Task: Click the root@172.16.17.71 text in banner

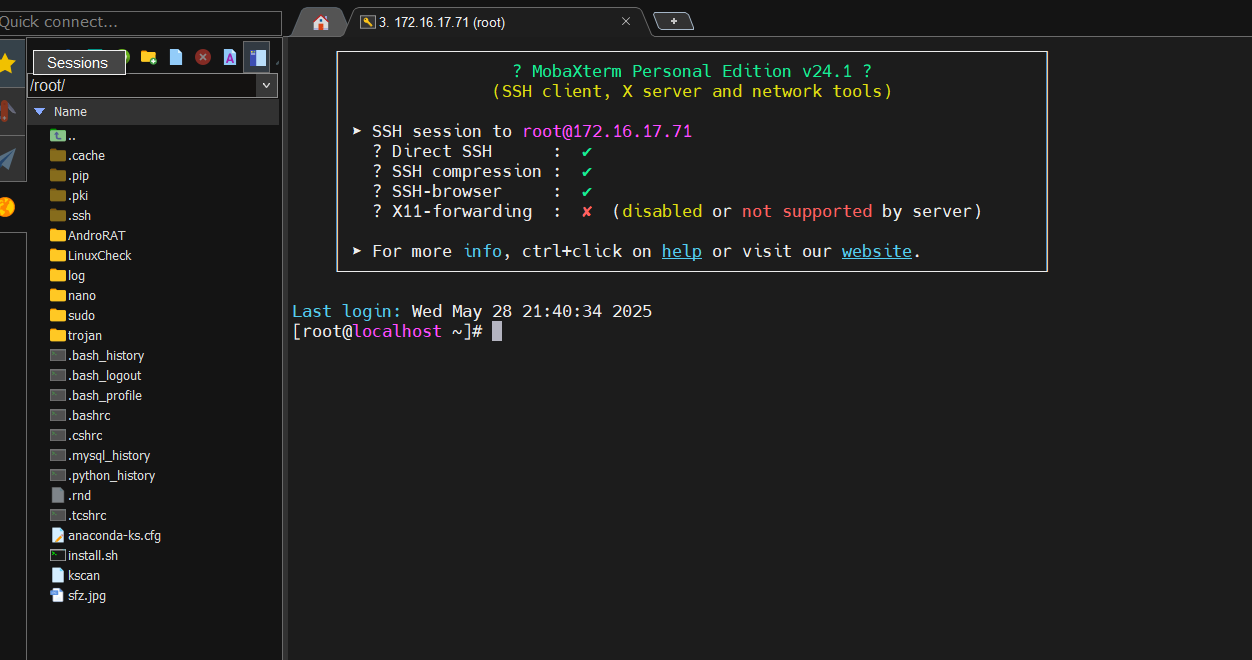Action: coord(607,131)
